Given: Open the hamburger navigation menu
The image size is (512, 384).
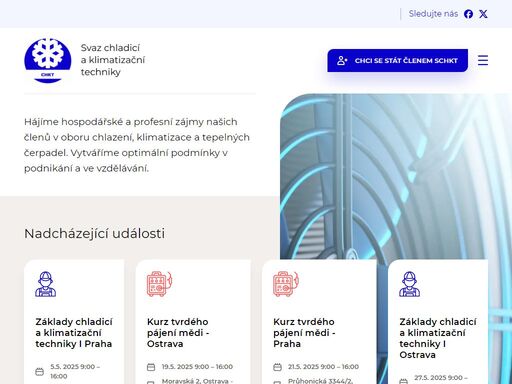Looking at the screenshot, I should click(483, 60).
